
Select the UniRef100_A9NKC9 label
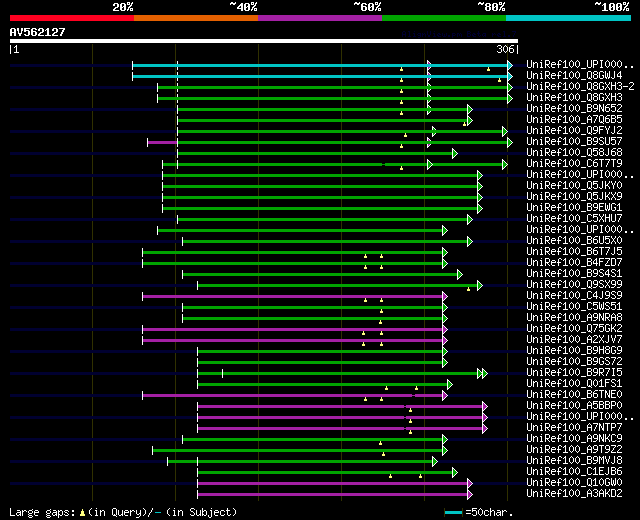click(x=574, y=439)
